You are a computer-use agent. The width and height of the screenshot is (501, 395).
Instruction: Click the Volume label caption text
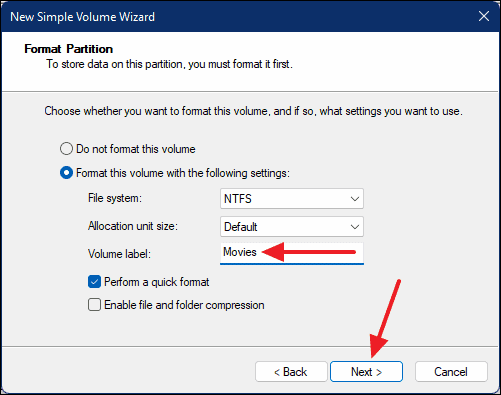click(119, 254)
